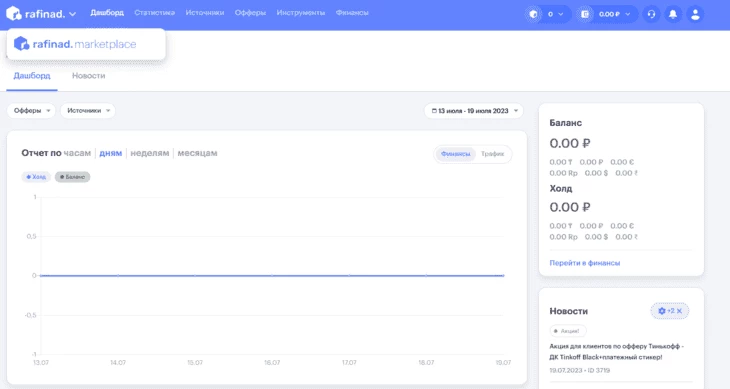Click the Акция! news tag
This screenshot has height=389, width=730.
coord(568,331)
